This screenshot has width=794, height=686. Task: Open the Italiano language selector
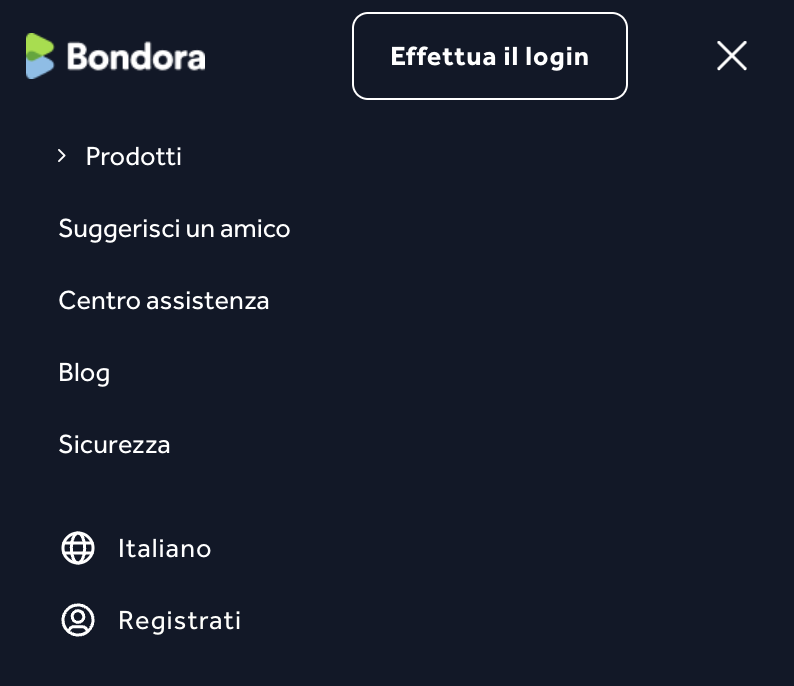(164, 548)
